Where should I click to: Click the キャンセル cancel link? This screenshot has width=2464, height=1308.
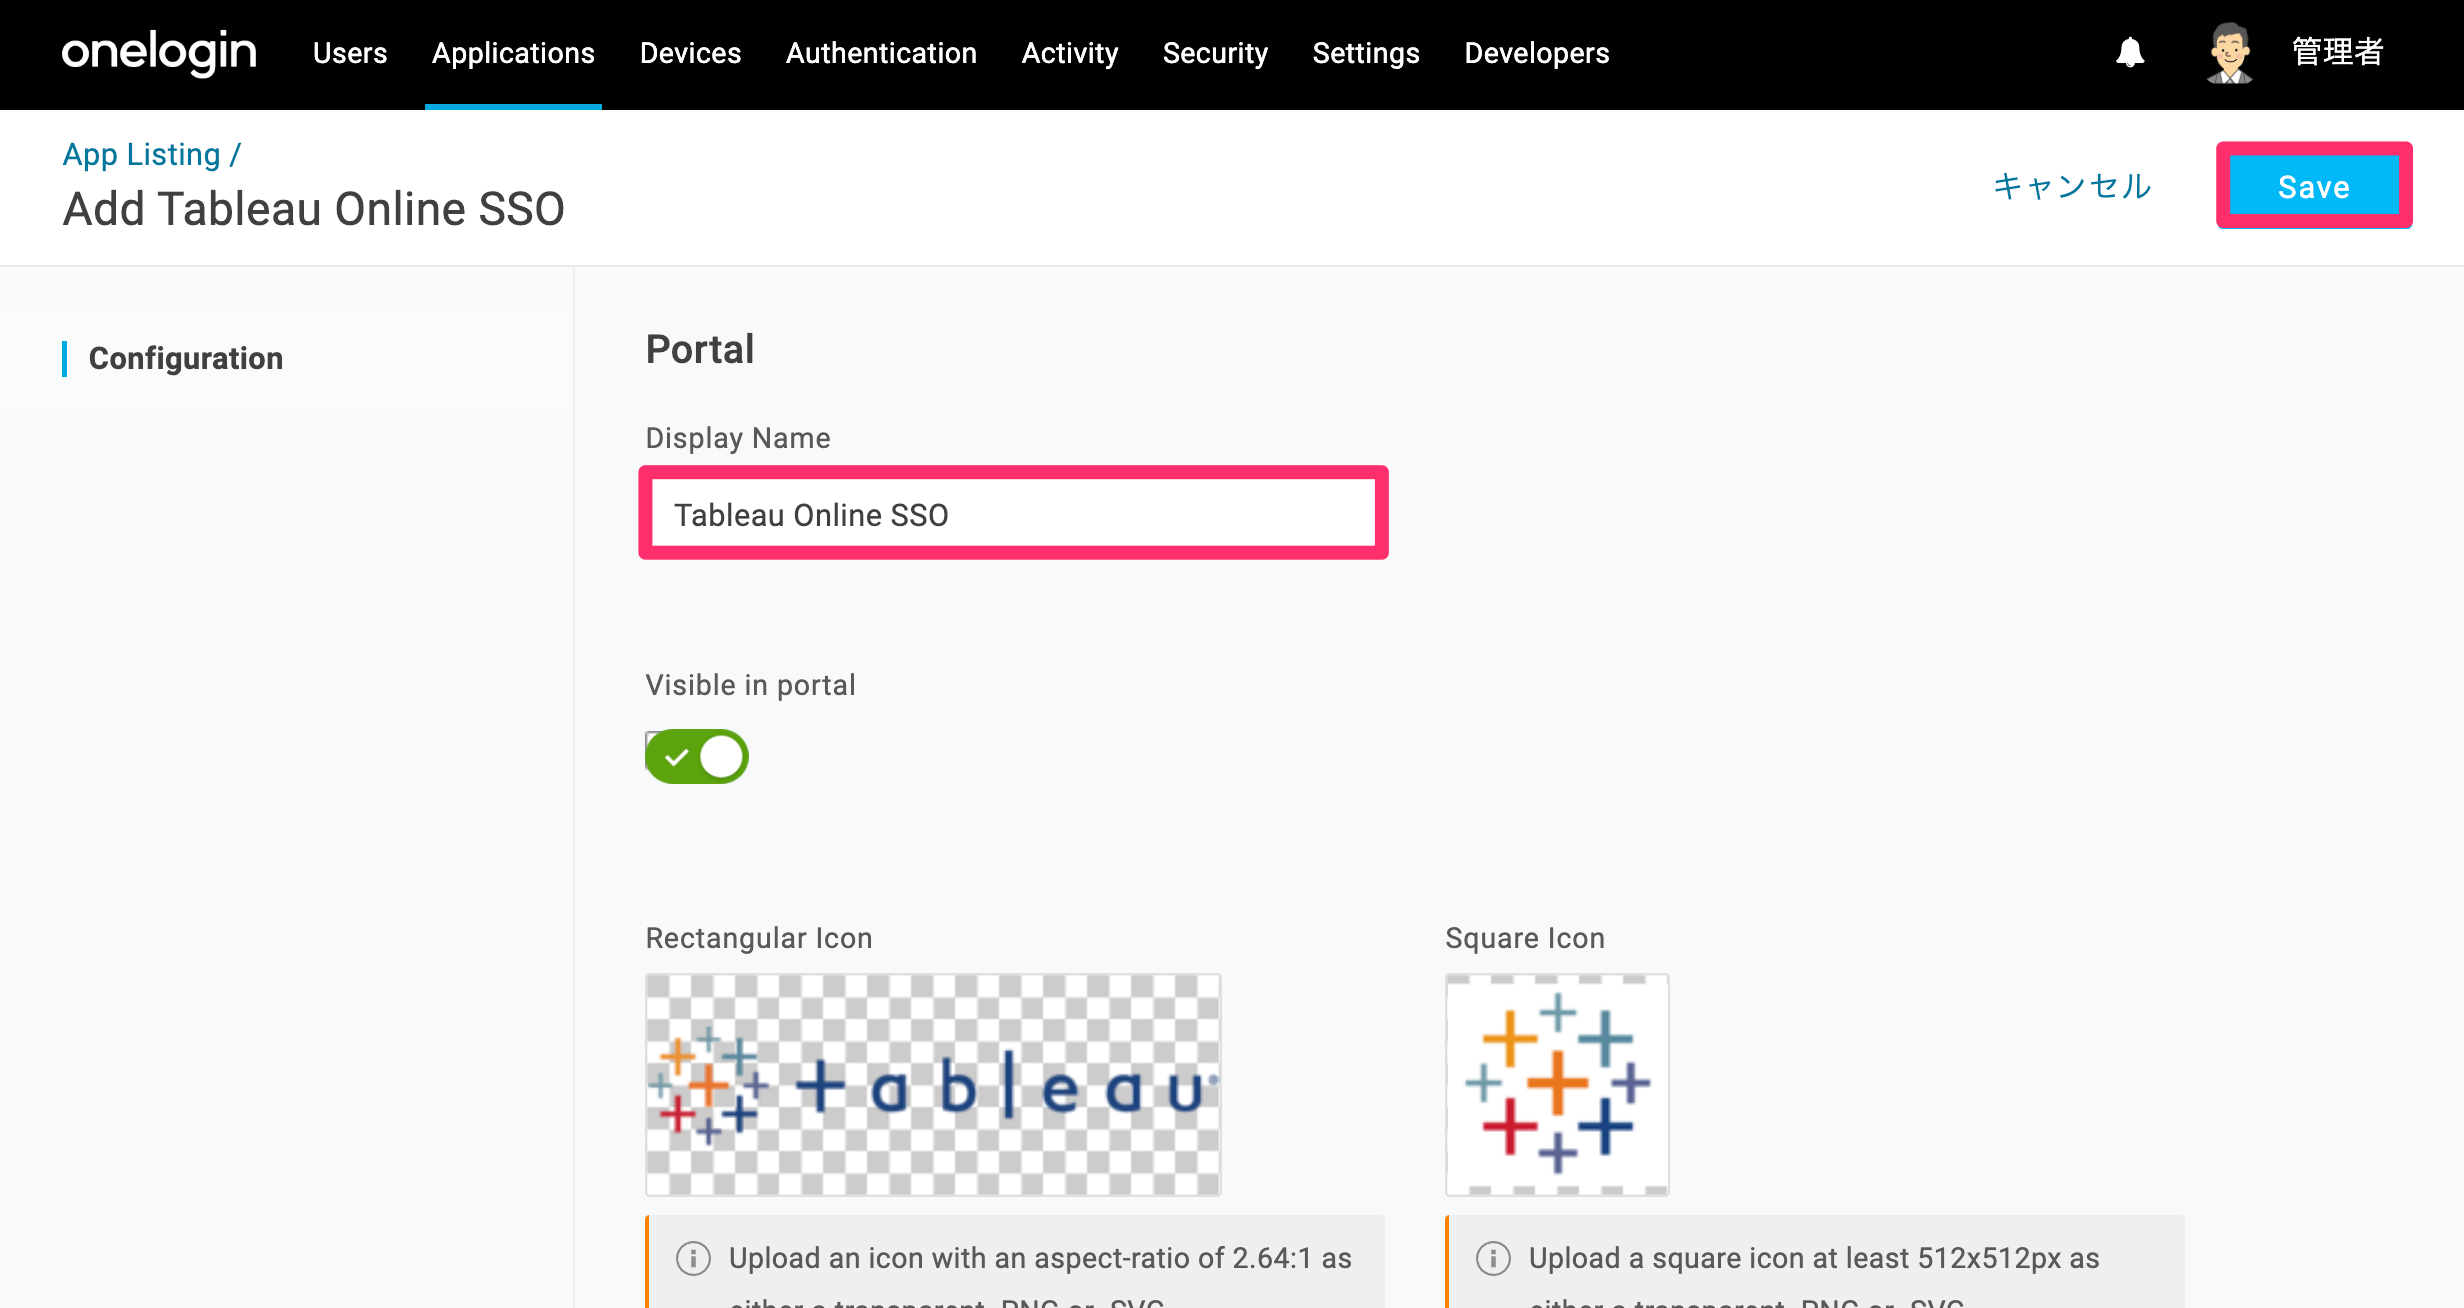[x=2072, y=186]
